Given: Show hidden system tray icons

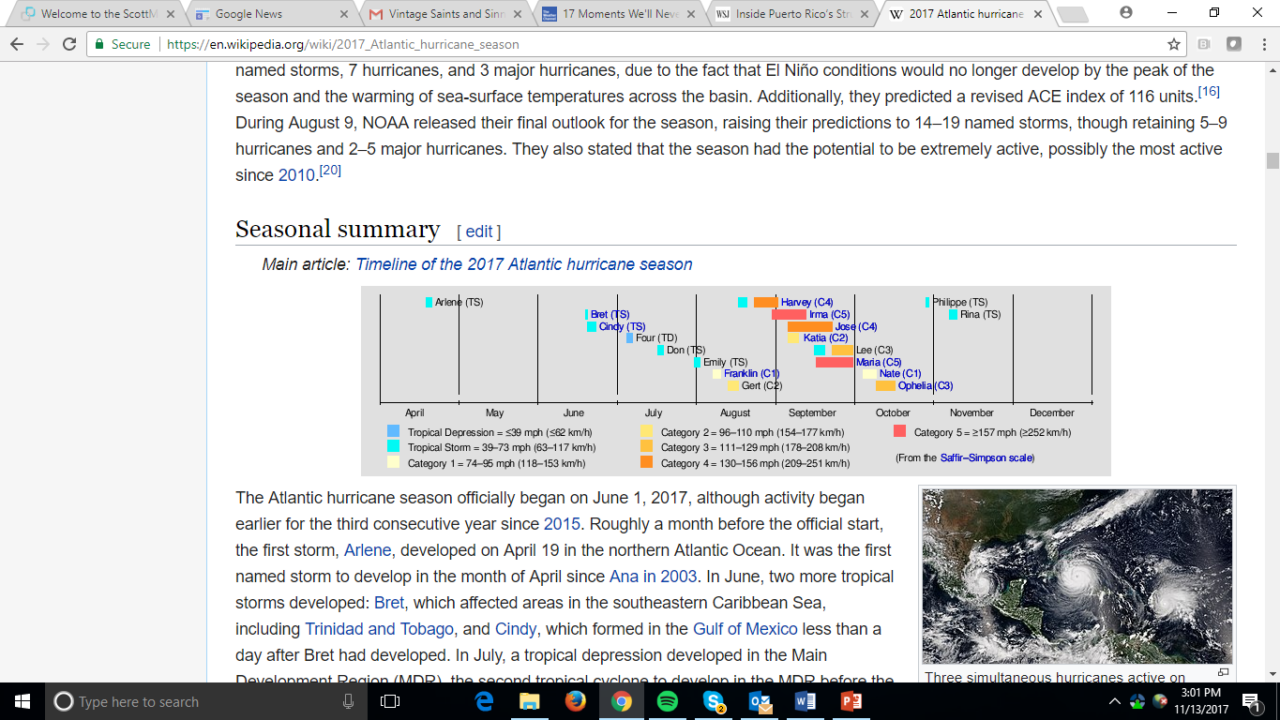Looking at the screenshot, I should pos(1116,701).
